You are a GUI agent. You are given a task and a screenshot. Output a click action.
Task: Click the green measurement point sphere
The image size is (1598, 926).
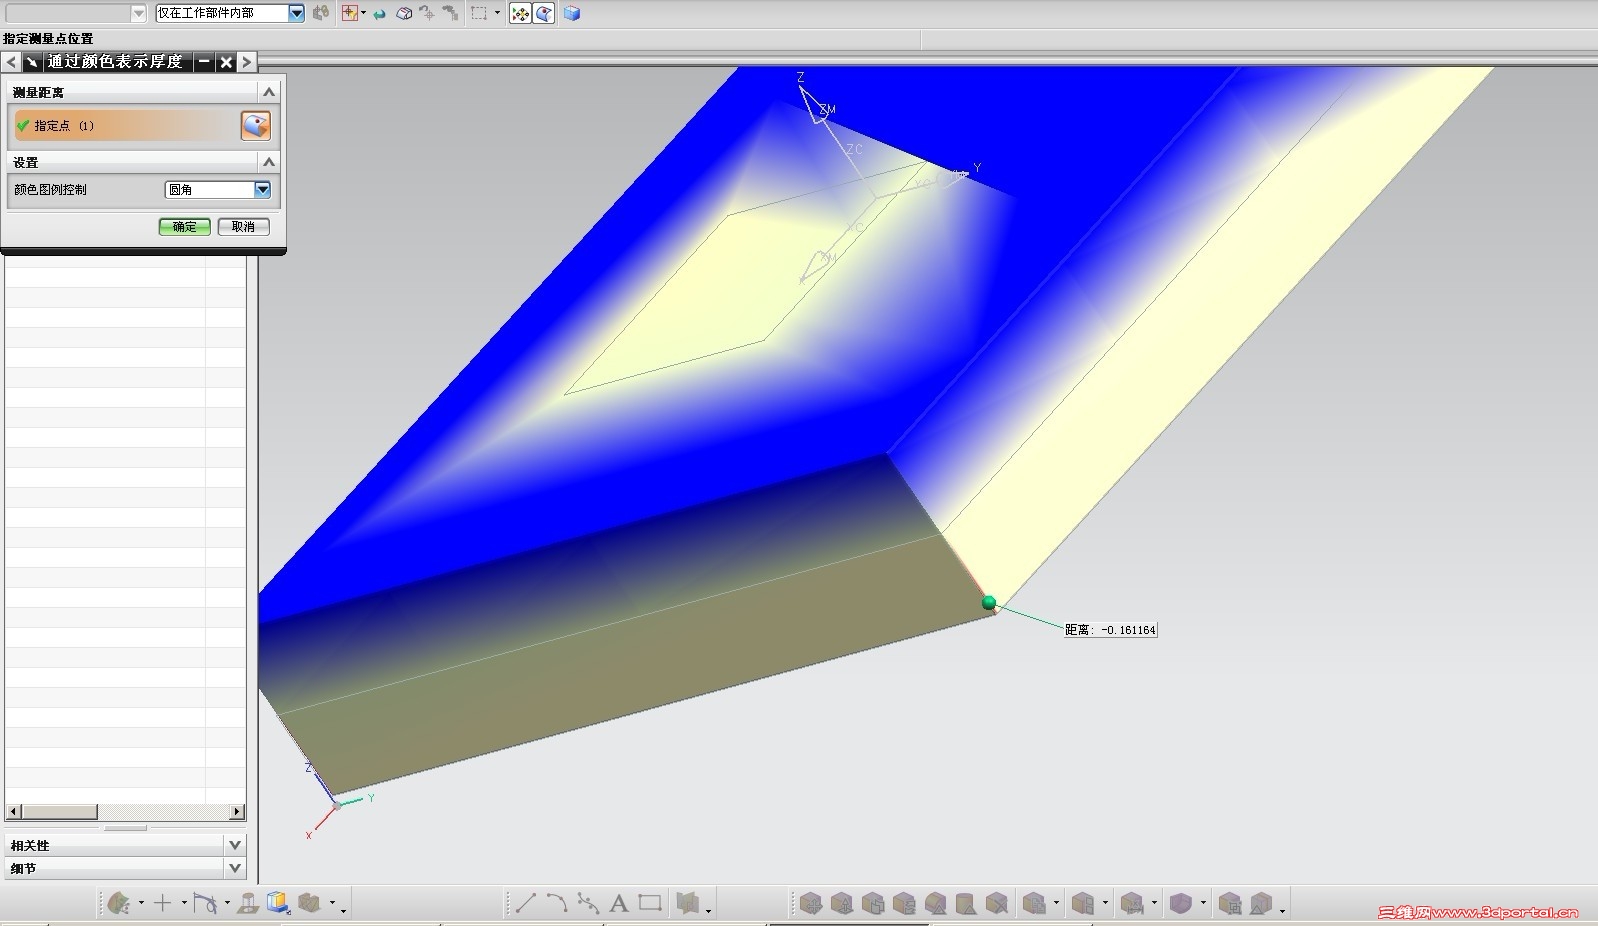(989, 602)
